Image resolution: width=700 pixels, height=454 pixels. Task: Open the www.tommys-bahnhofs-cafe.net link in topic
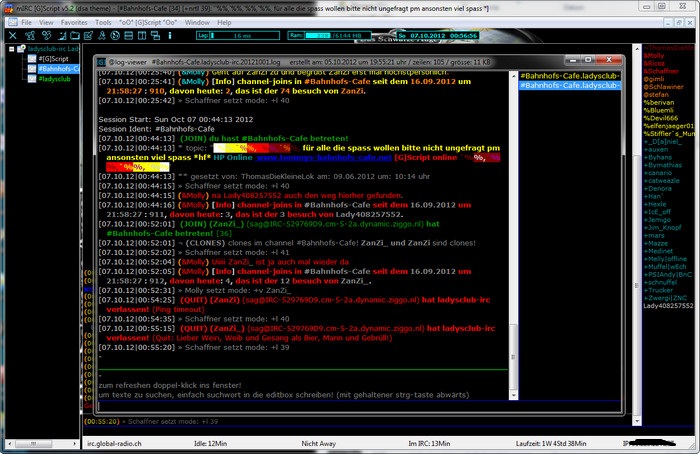coord(324,158)
